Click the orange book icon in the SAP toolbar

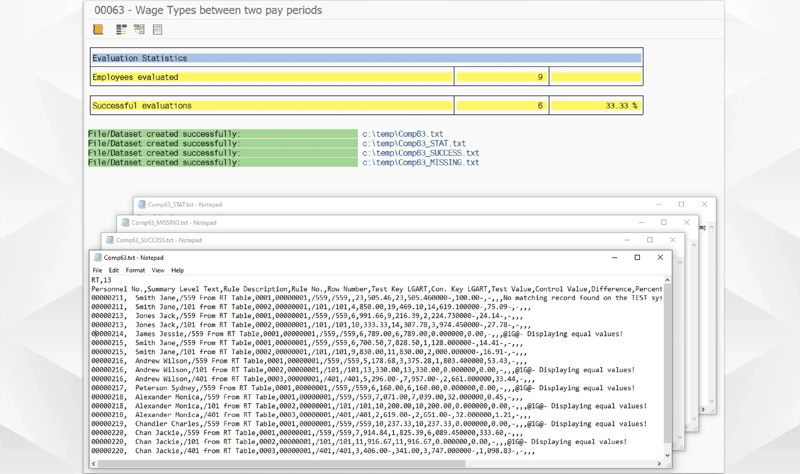click(98, 30)
